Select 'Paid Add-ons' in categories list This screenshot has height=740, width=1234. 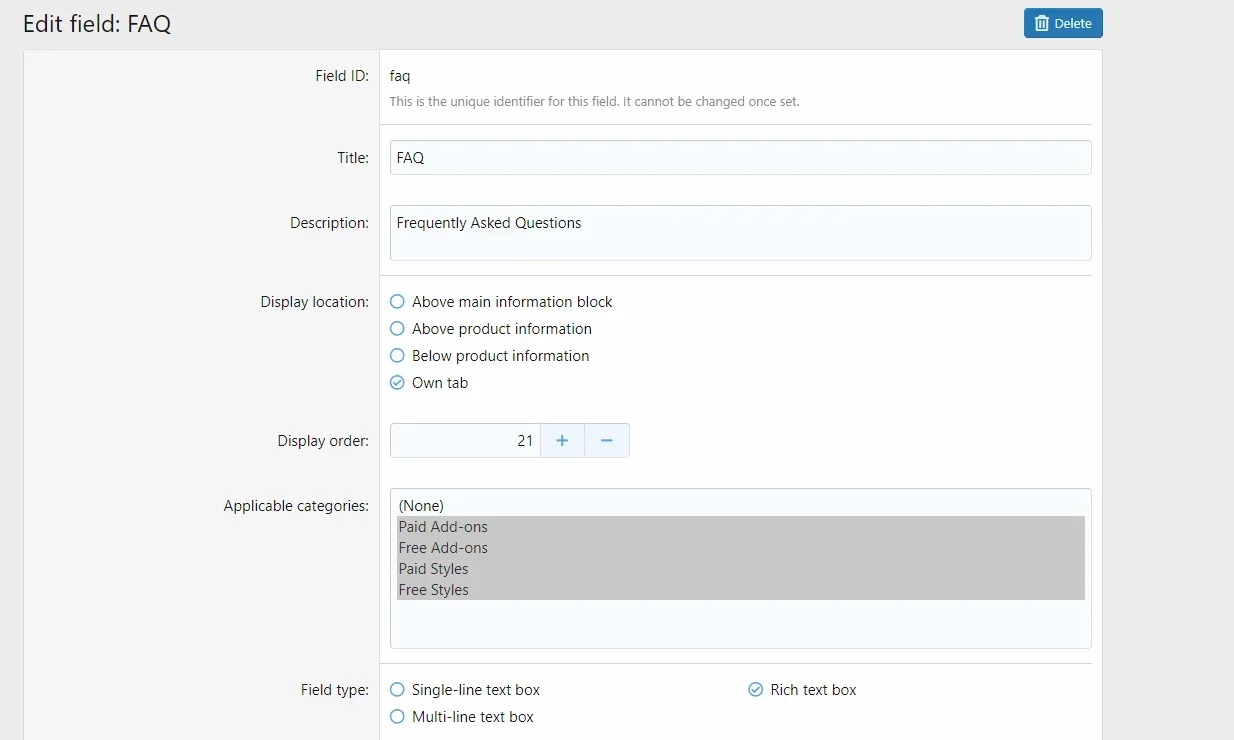click(740, 527)
